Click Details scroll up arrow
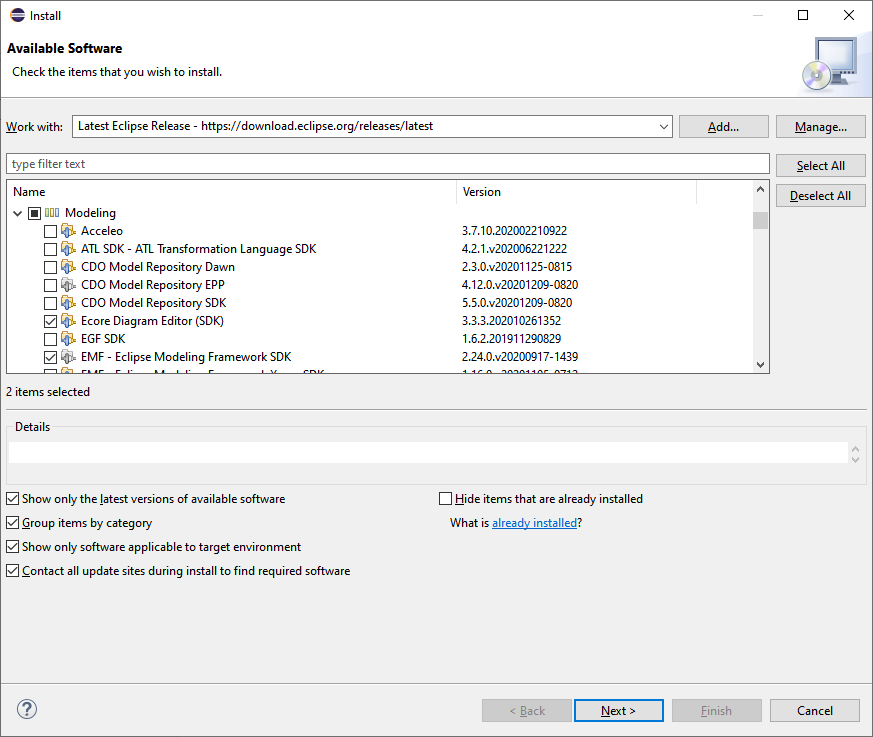The width and height of the screenshot is (873, 737). pos(856,449)
